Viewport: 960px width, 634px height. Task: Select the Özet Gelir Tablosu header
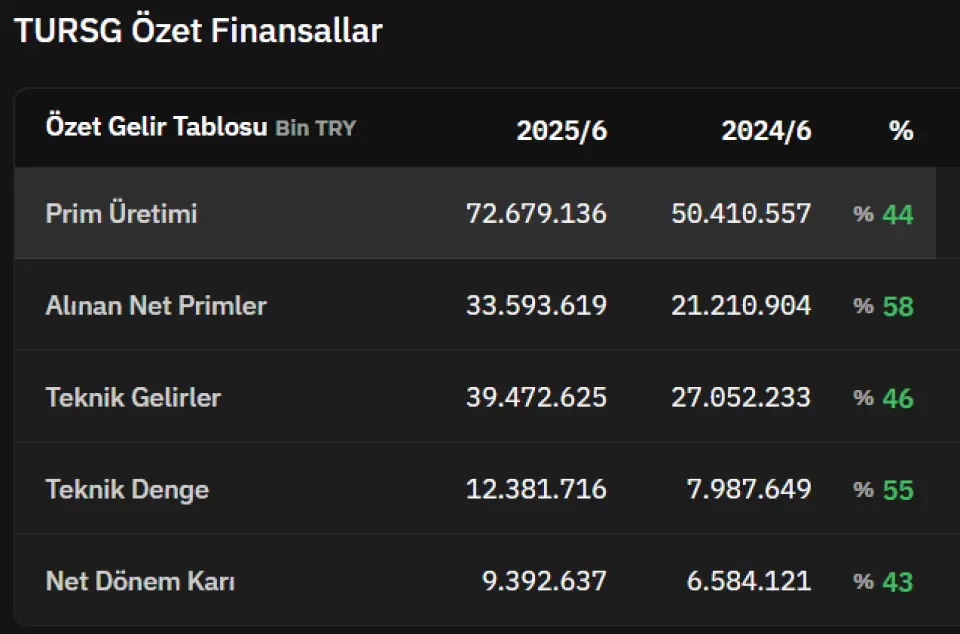157,127
